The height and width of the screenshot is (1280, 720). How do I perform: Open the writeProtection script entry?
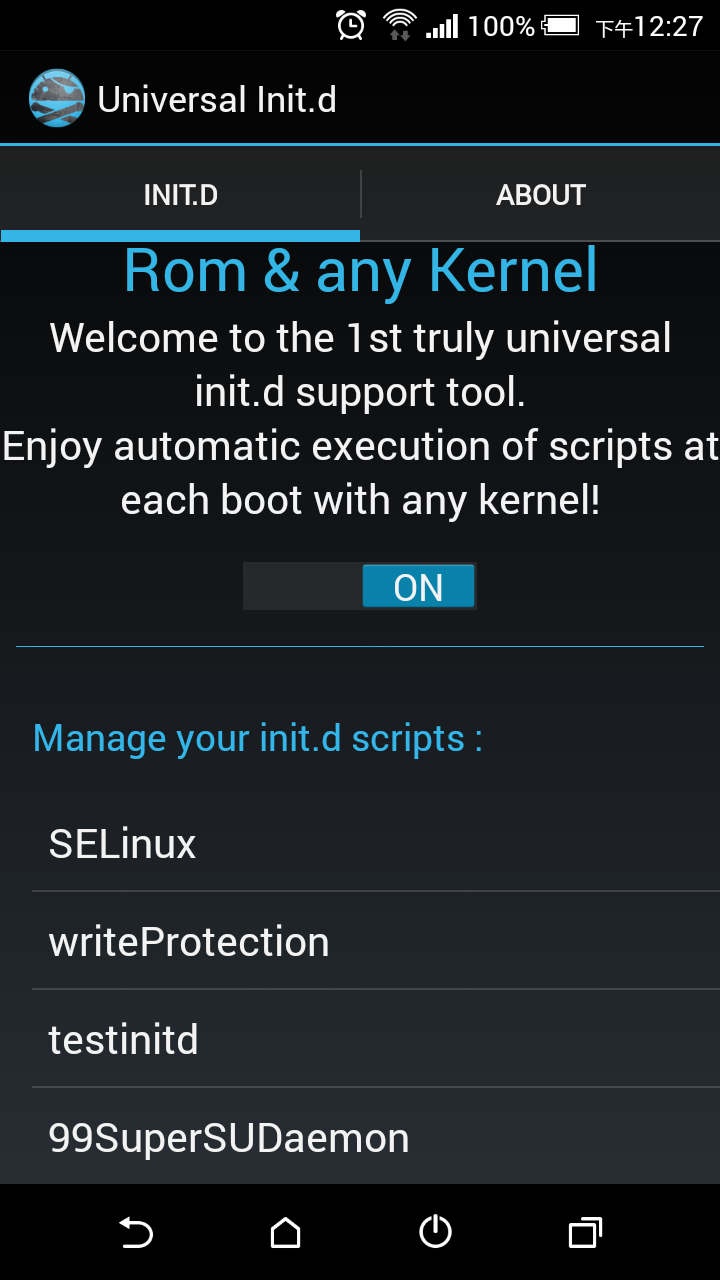click(376, 942)
